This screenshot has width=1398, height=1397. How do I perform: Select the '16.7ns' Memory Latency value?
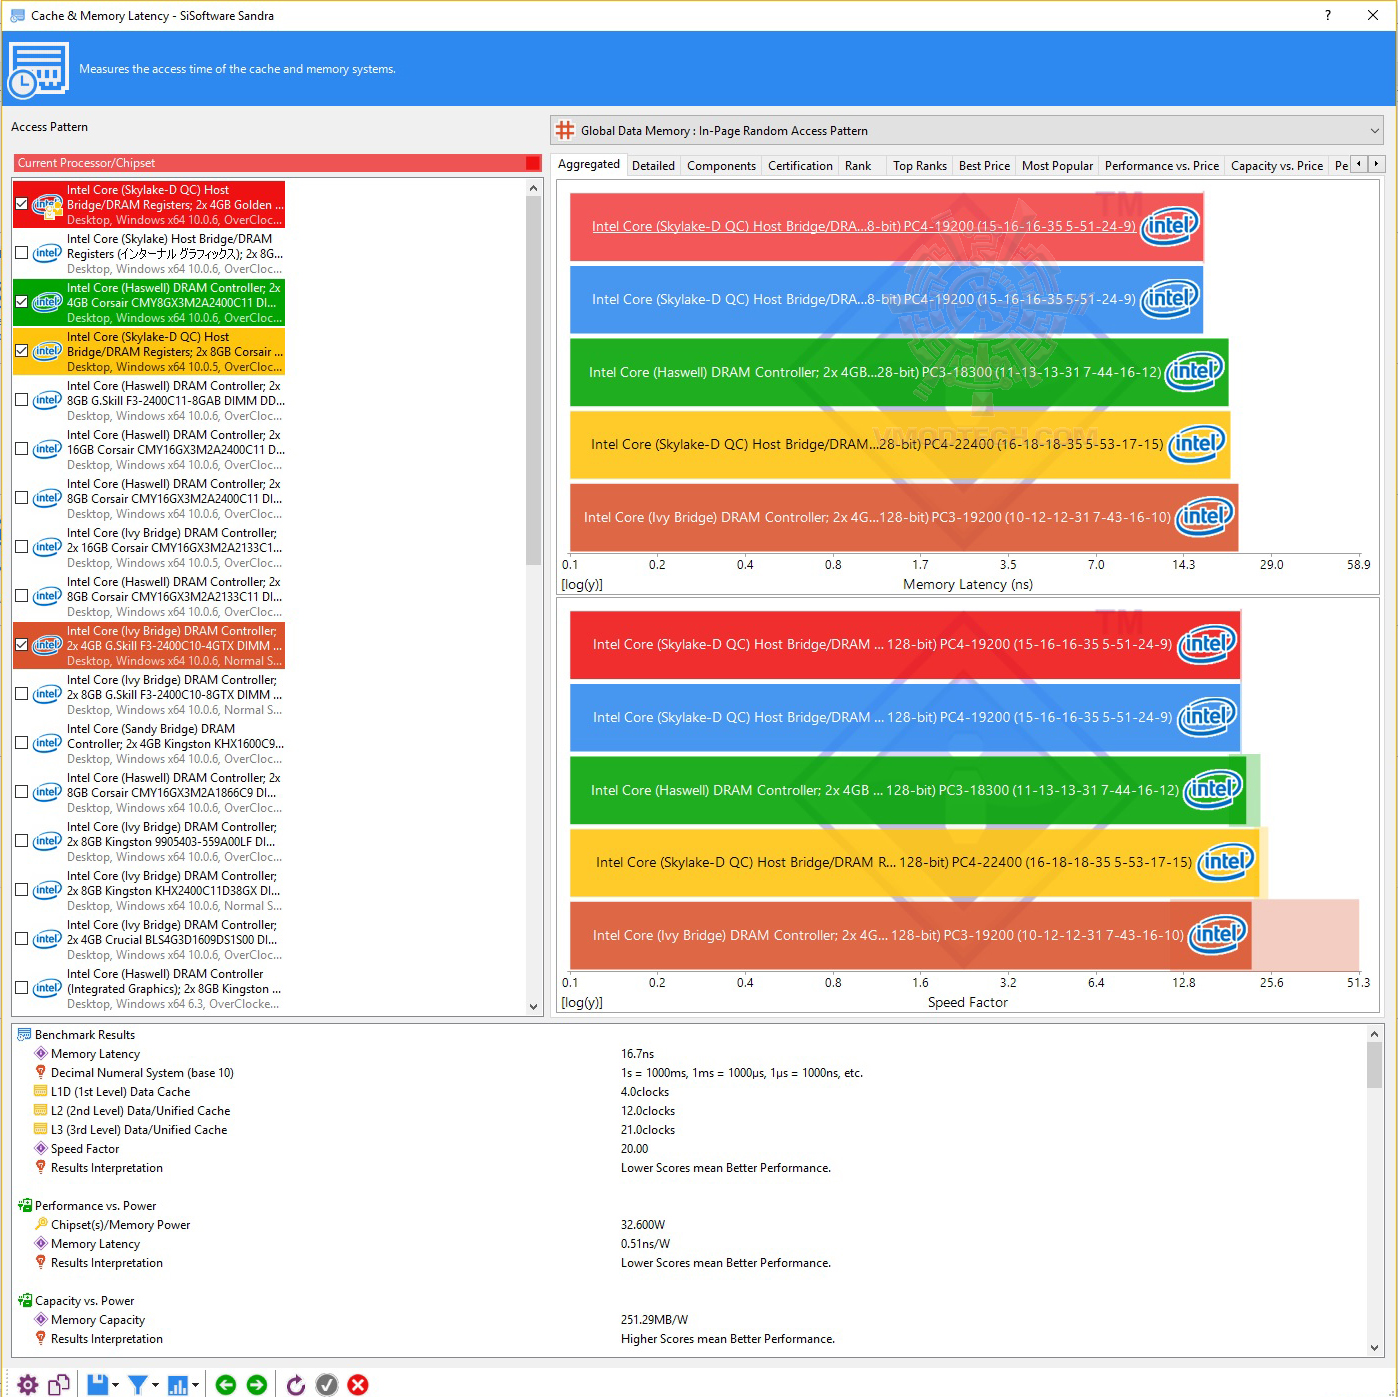coord(637,1053)
